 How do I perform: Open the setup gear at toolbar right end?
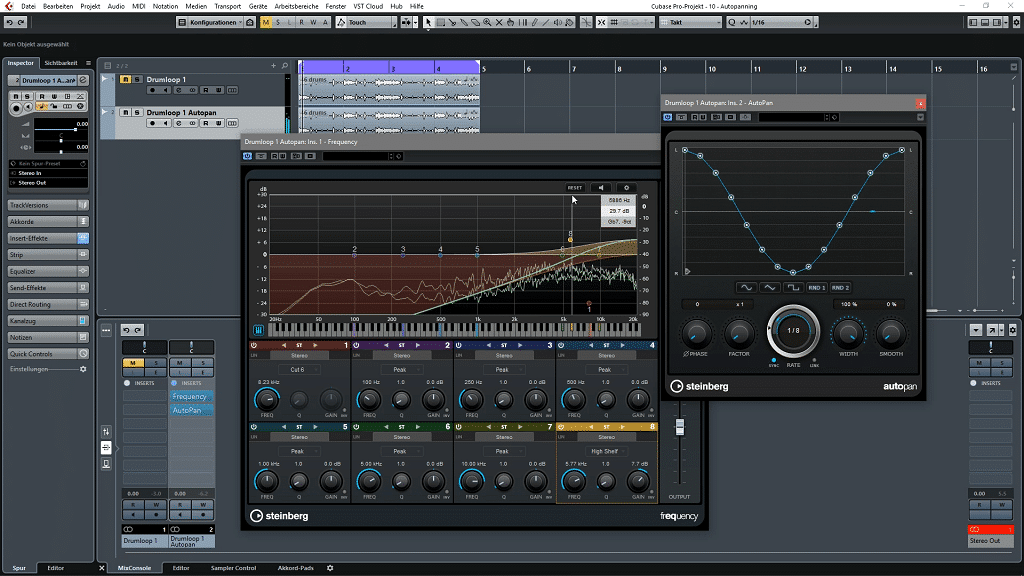[x=1016, y=22]
